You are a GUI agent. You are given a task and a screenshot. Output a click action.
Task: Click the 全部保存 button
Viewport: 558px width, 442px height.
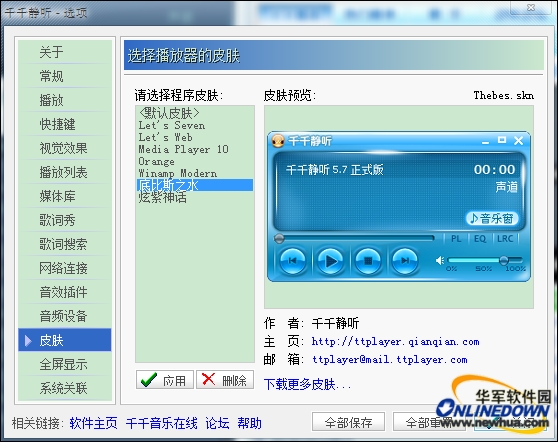coord(348,422)
